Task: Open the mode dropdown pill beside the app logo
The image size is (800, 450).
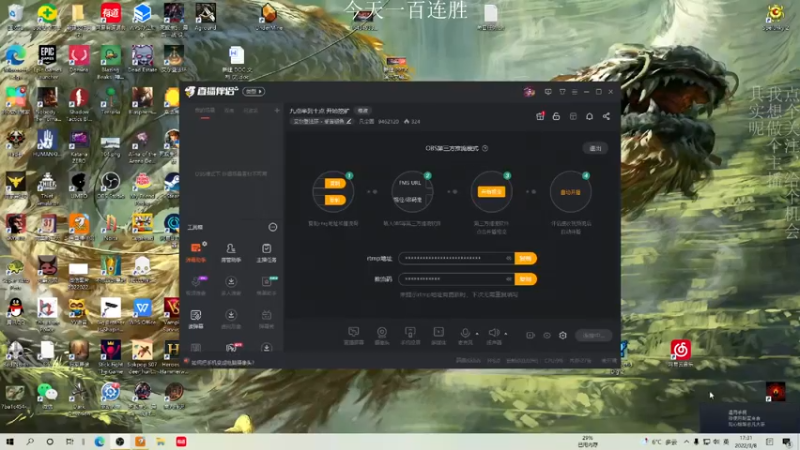Action: [x=254, y=92]
